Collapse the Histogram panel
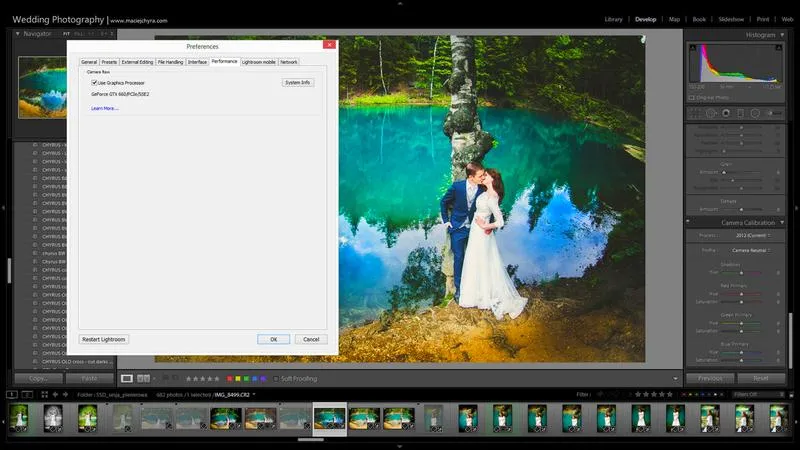Image resolution: width=800 pixels, height=450 pixels. 782,35
